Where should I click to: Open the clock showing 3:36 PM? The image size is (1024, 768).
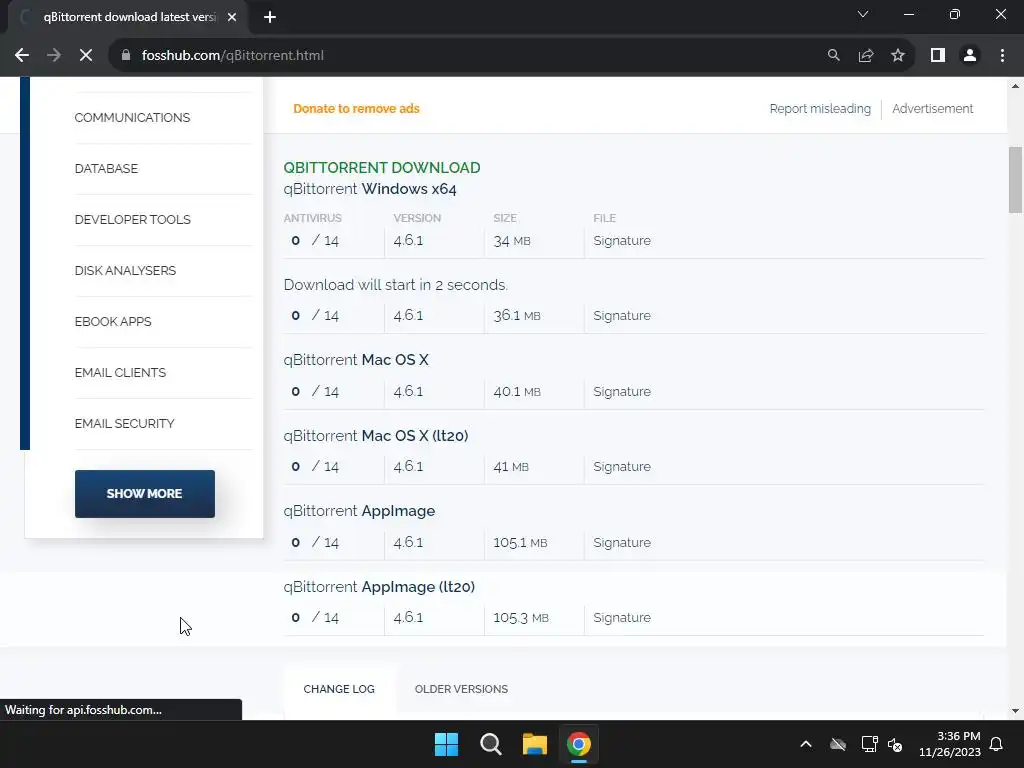pyautogui.click(x=950, y=744)
